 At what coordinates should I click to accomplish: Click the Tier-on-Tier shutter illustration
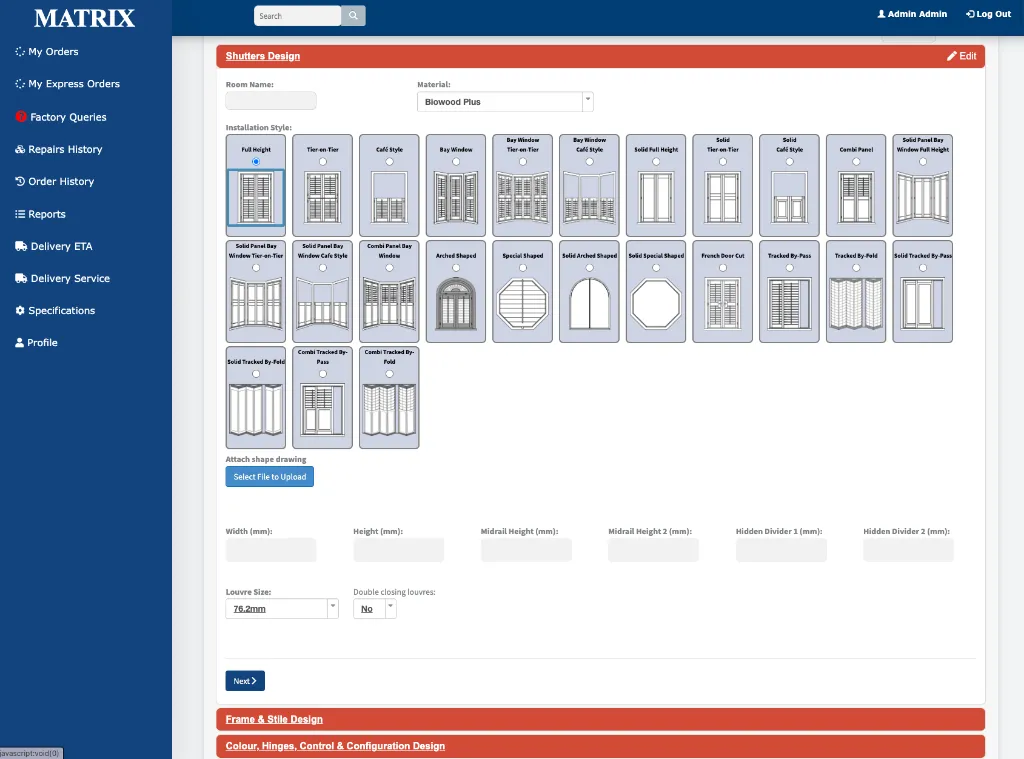tap(323, 197)
